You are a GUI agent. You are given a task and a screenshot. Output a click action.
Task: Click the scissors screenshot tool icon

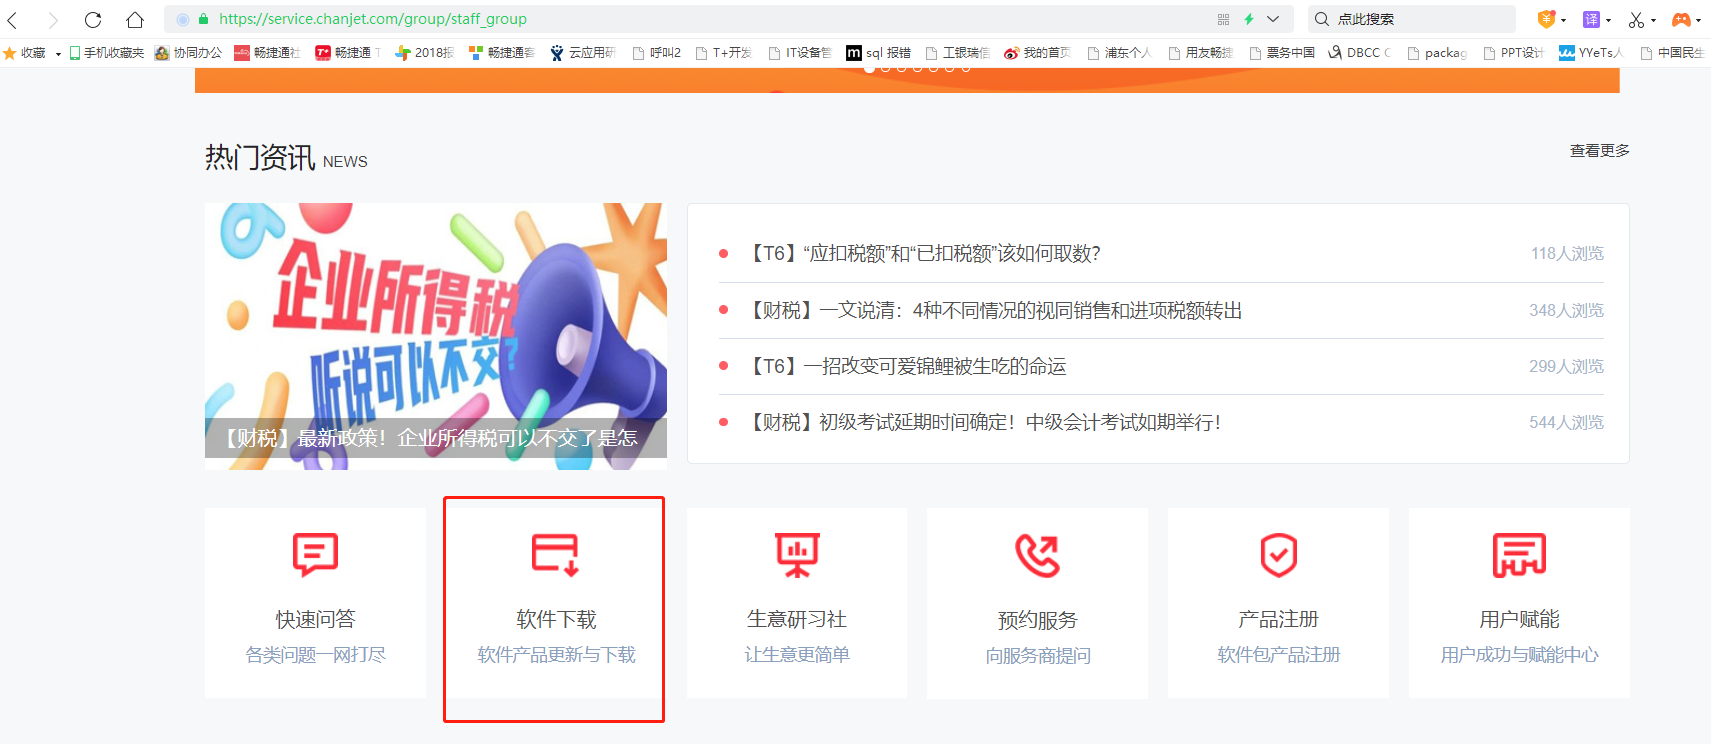[x=1636, y=19]
